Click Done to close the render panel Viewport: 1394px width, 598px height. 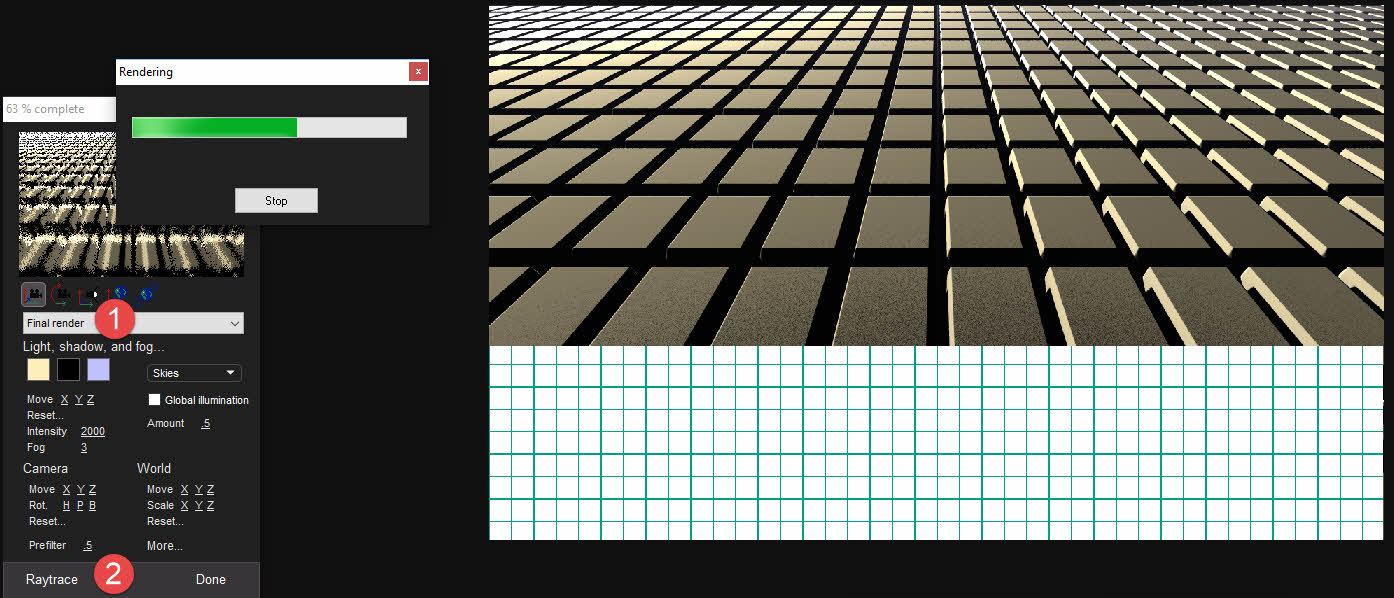[x=211, y=580]
